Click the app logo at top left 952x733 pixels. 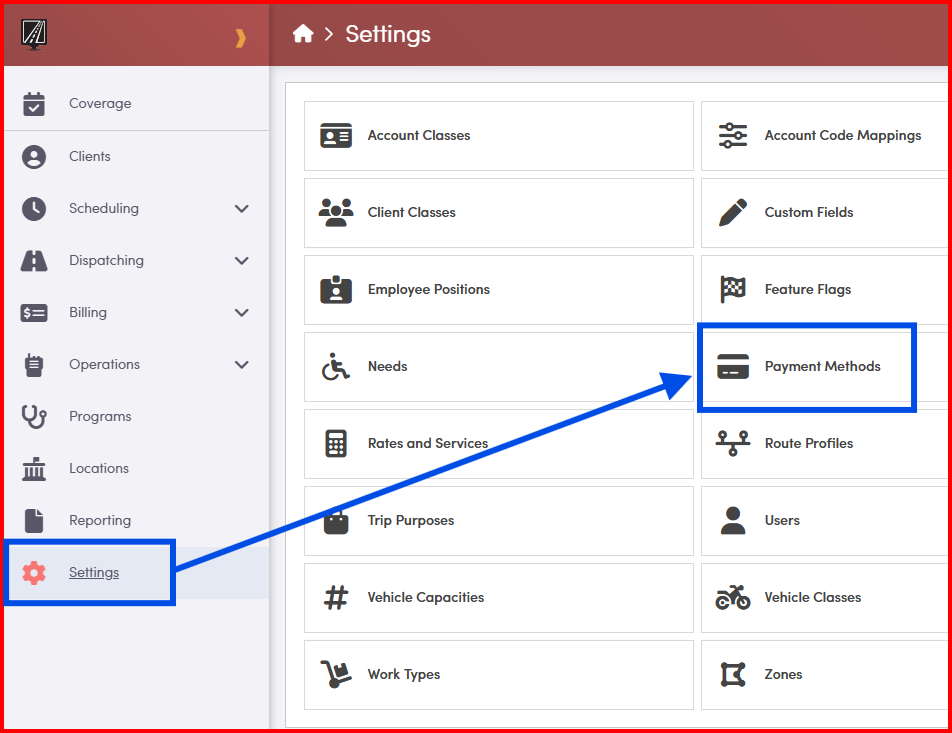point(35,35)
